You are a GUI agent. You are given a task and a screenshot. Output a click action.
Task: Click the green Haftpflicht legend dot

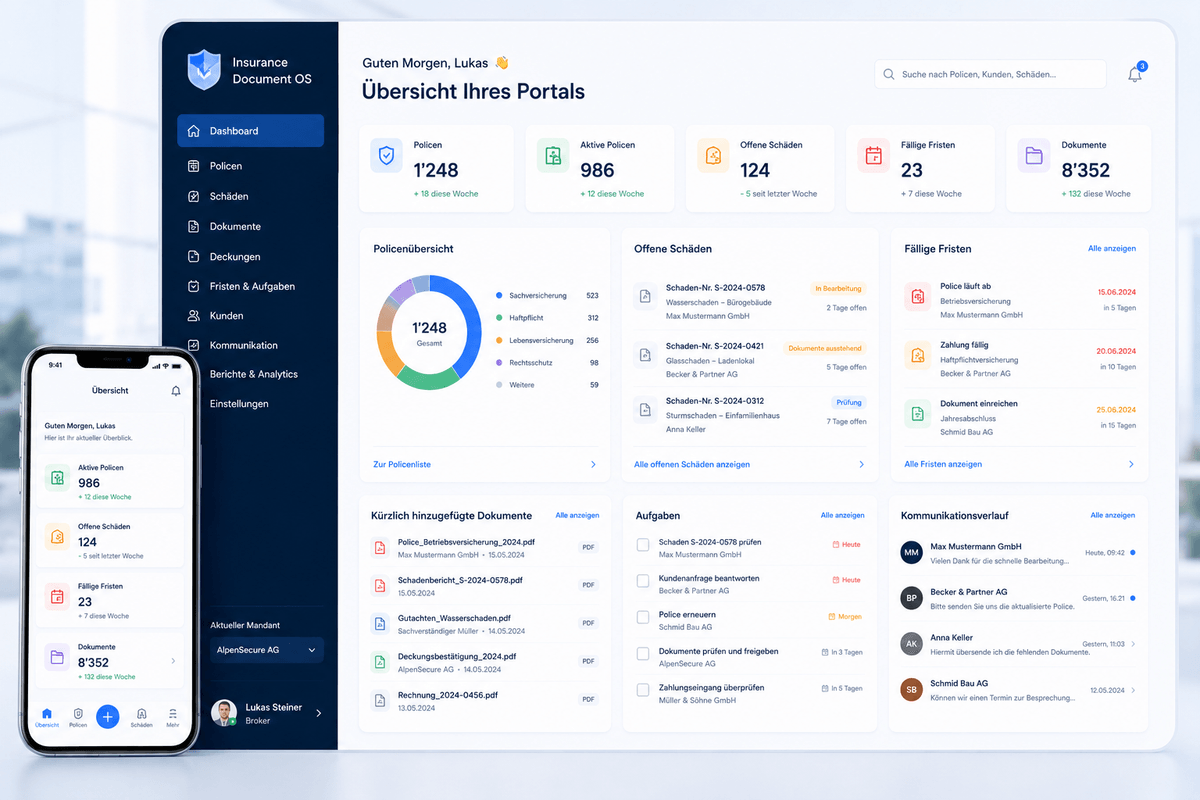[499, 318]
